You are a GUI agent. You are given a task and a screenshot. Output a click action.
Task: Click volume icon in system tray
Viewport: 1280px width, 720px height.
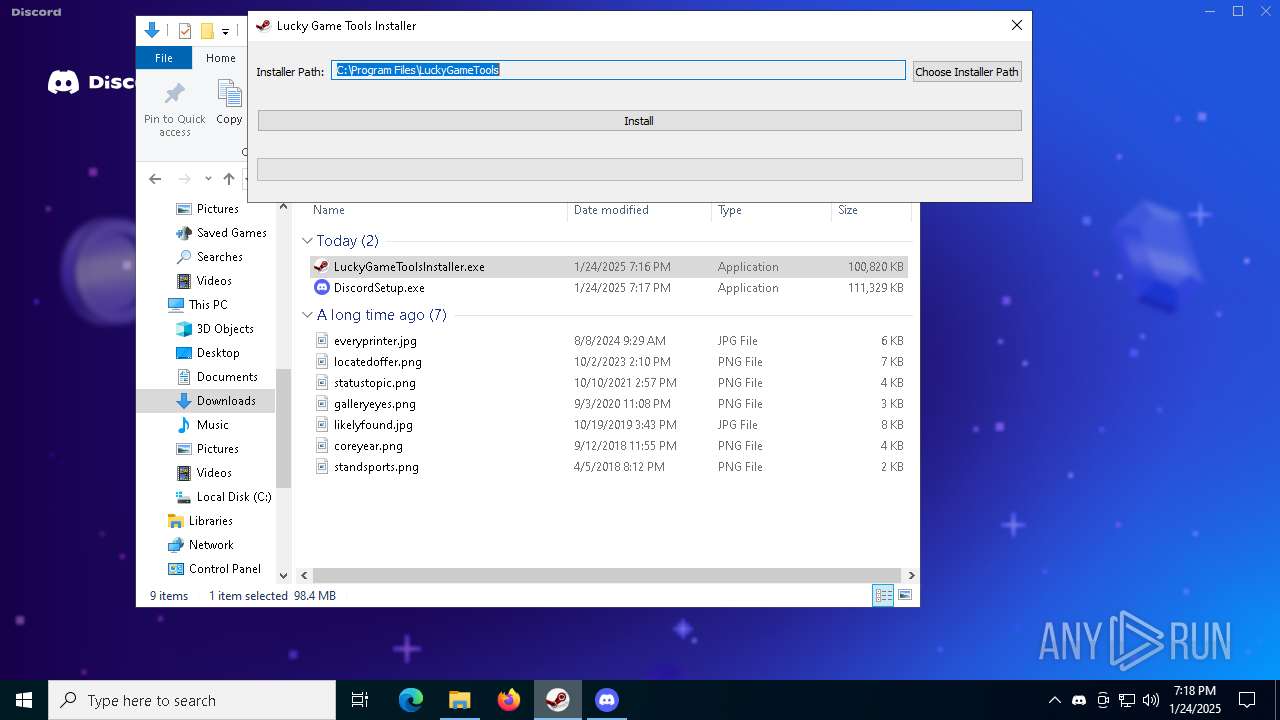click(1151, 700)
